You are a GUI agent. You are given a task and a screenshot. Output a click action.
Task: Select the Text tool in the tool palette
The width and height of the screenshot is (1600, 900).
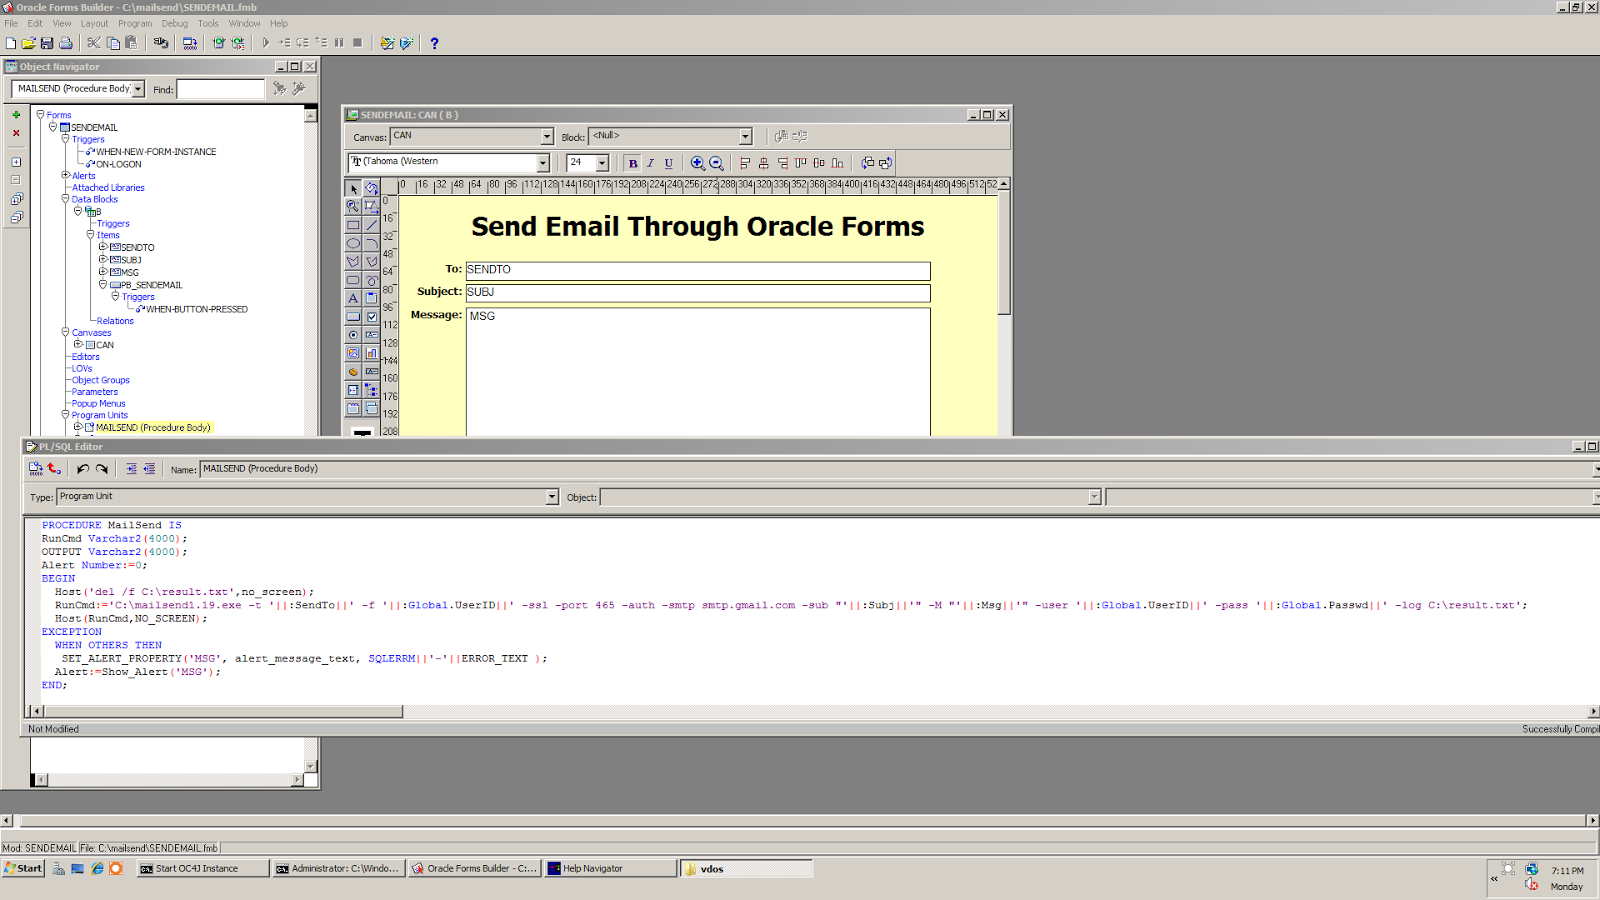click(352, 297)
